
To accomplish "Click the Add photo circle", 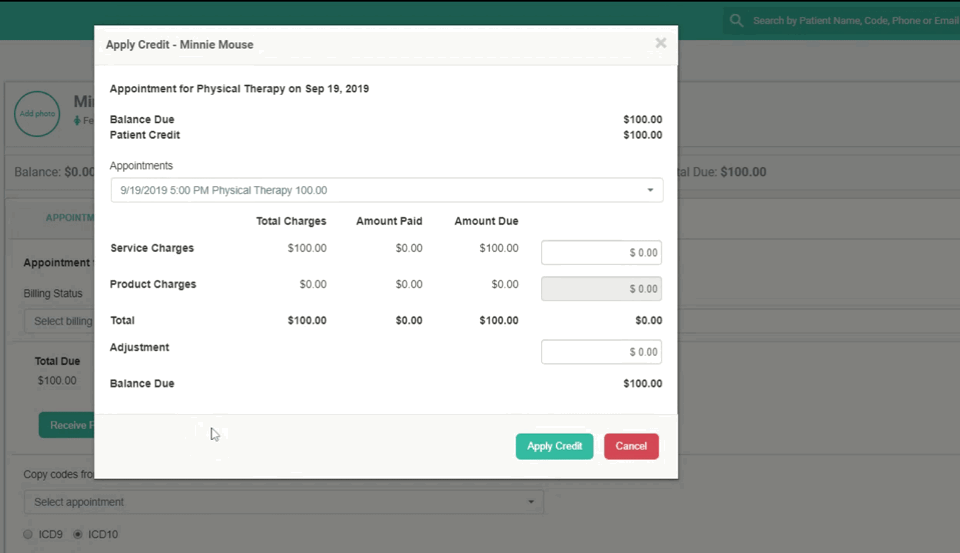I will [x=37, y=114].
